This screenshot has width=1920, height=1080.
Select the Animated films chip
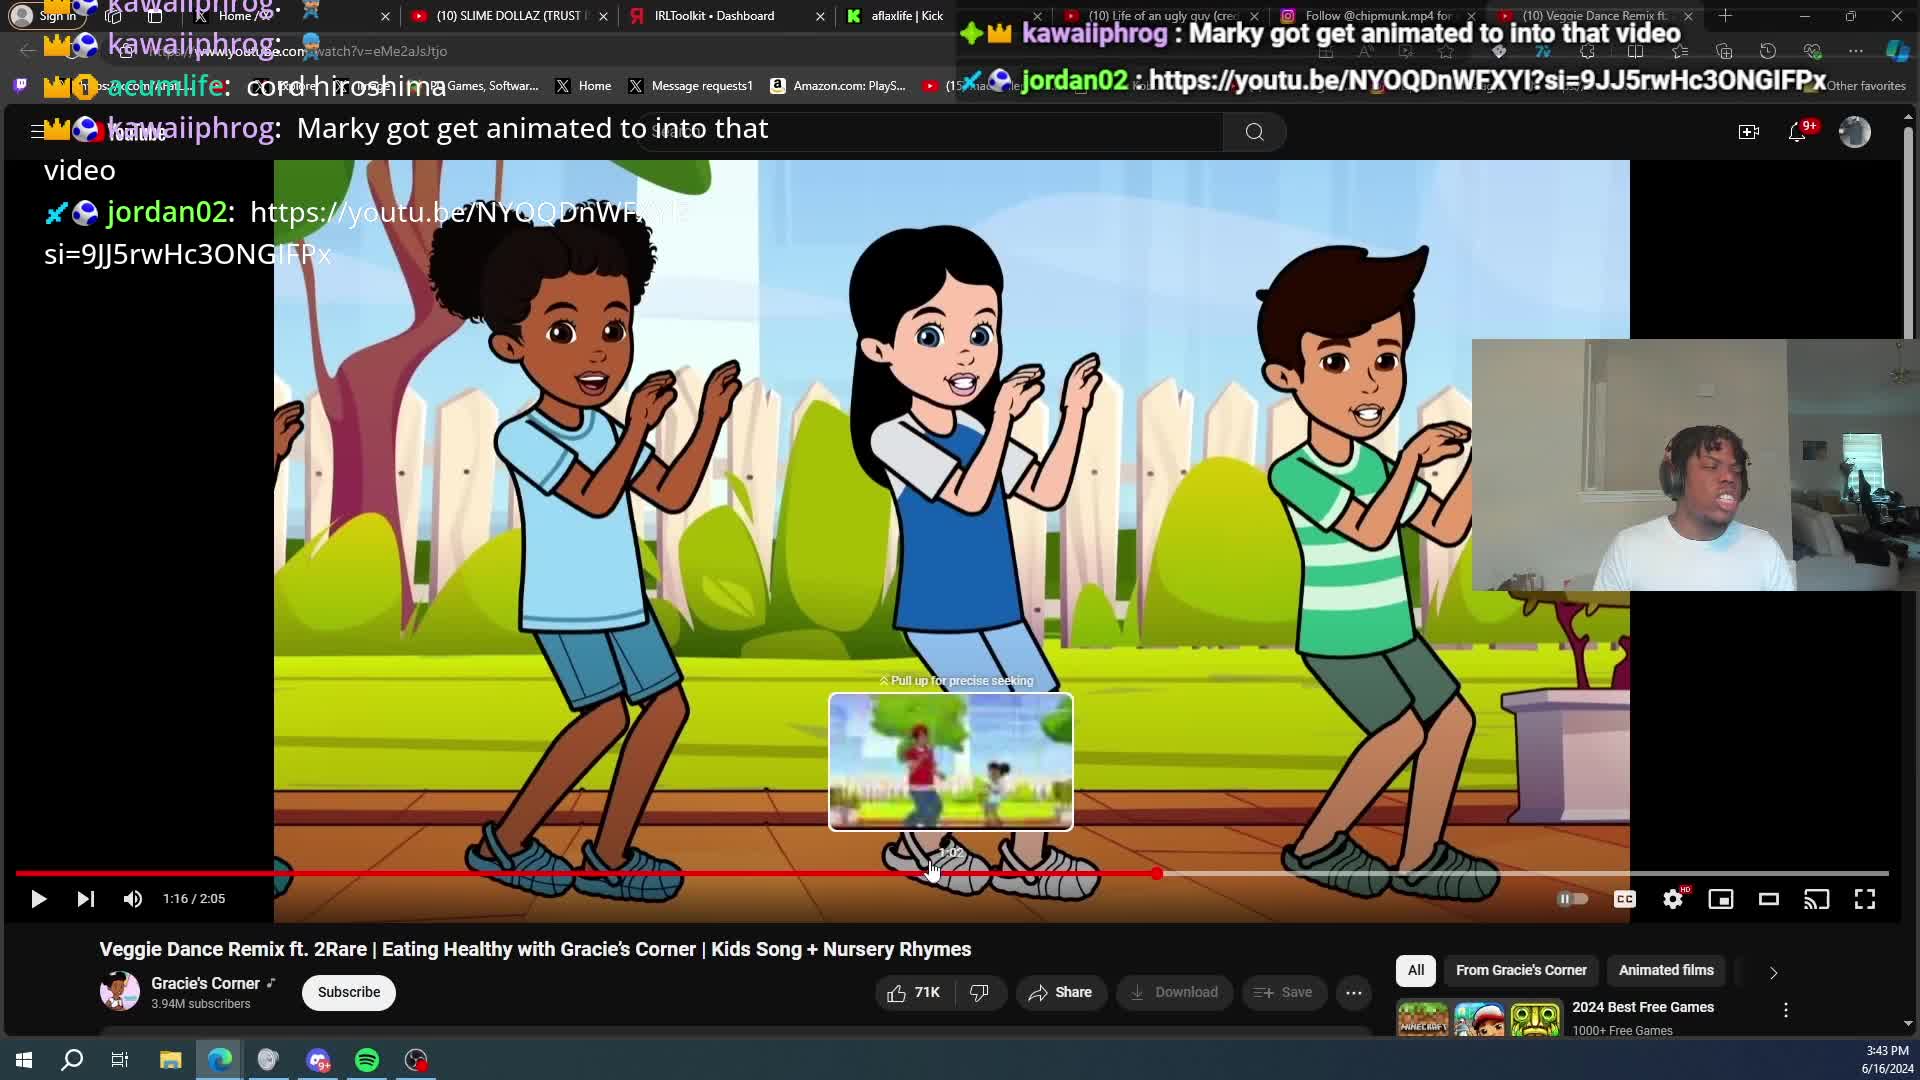(x=1666, y=970)
